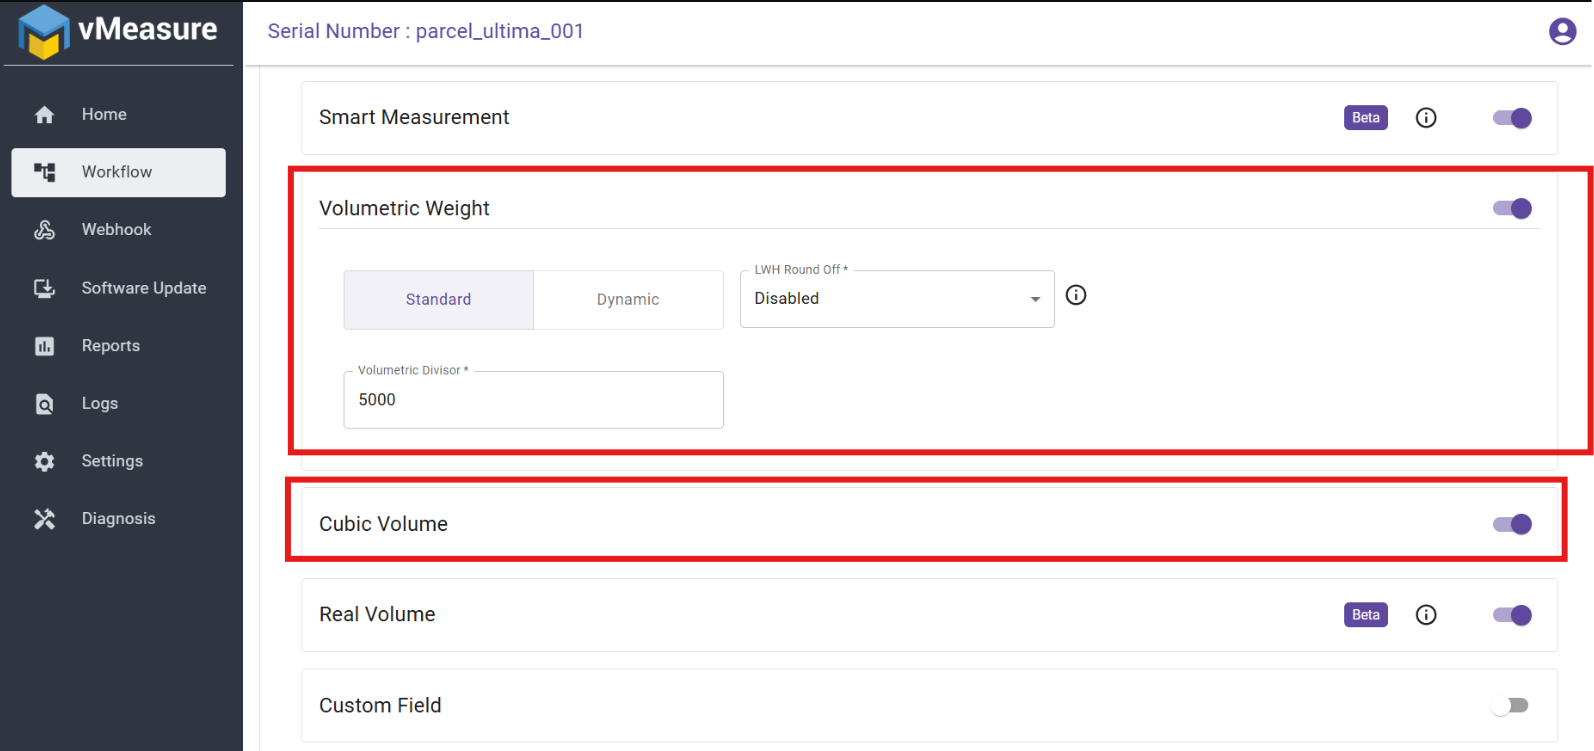
Task: Enable the Custom Field toggle
Action: pyautogui.click(x=1510, y=705)
